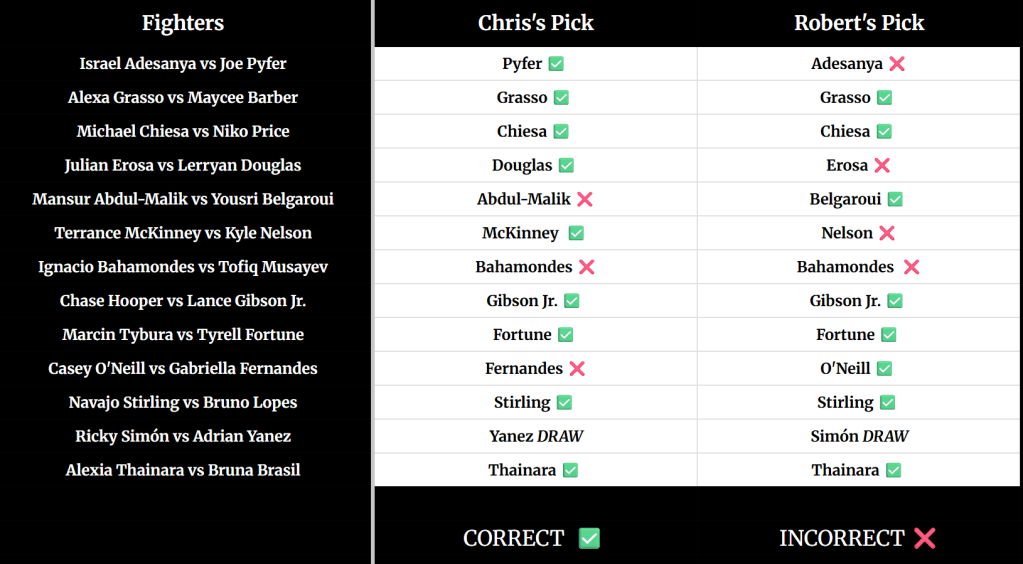
Task: Select the Alexia Thainara vs Bruna Brasil row
Action: pos(183,470)
